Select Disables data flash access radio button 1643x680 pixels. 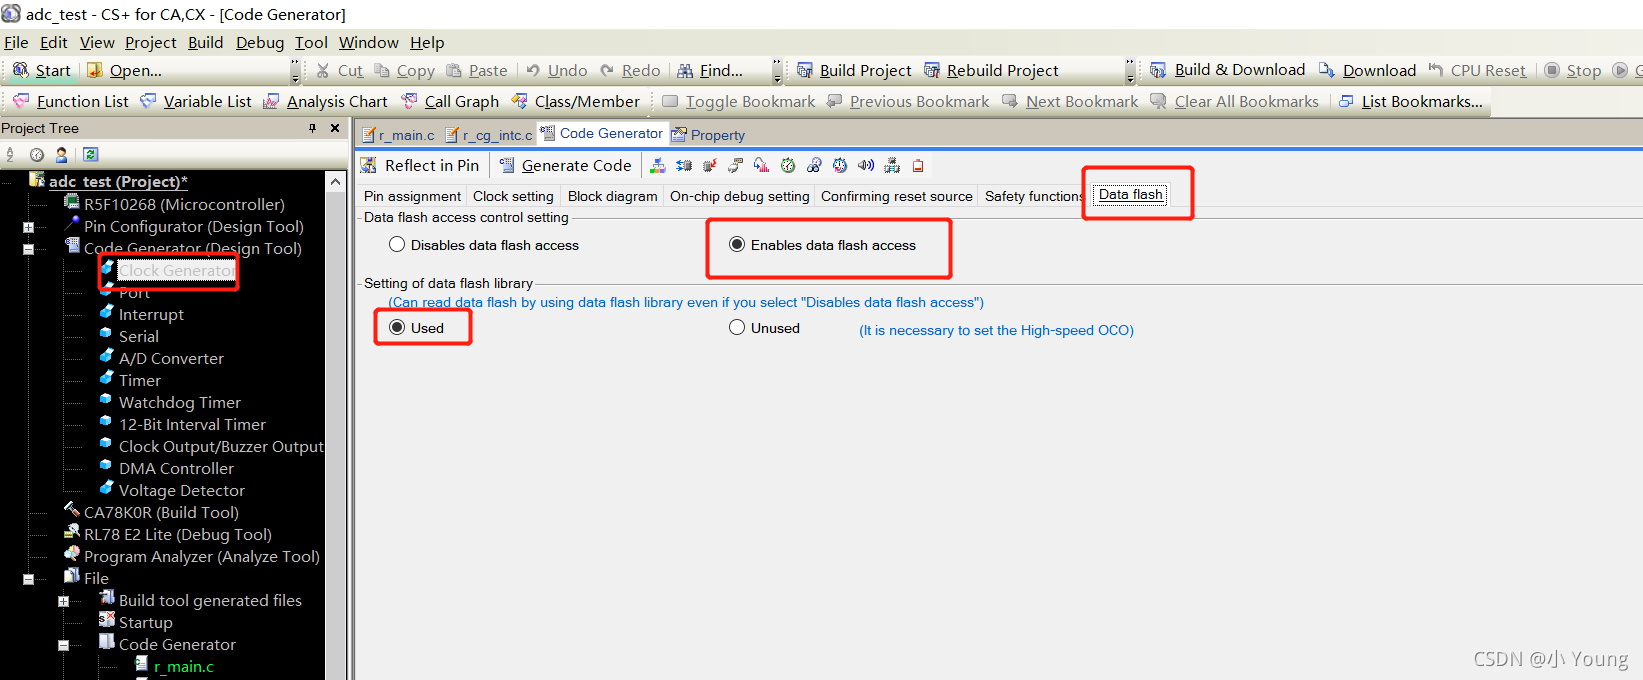[397, 245]
